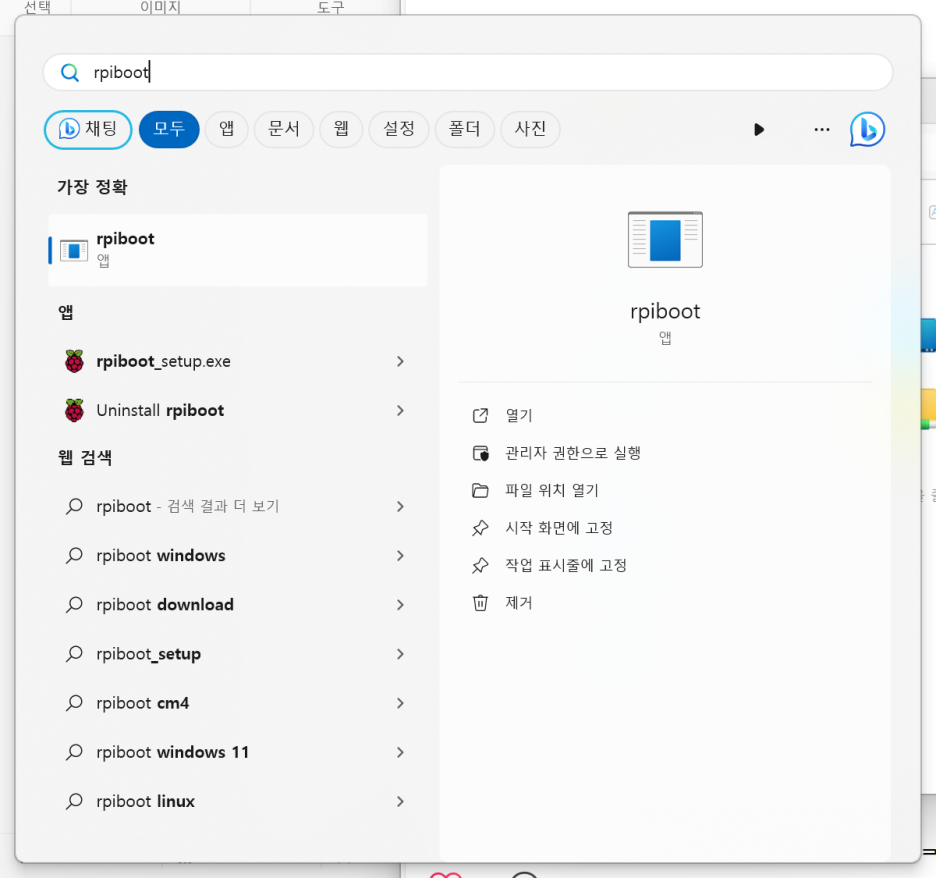Expand chevron for rpiboot windows suggestion
Screen dimensions: 936x878
400,556
